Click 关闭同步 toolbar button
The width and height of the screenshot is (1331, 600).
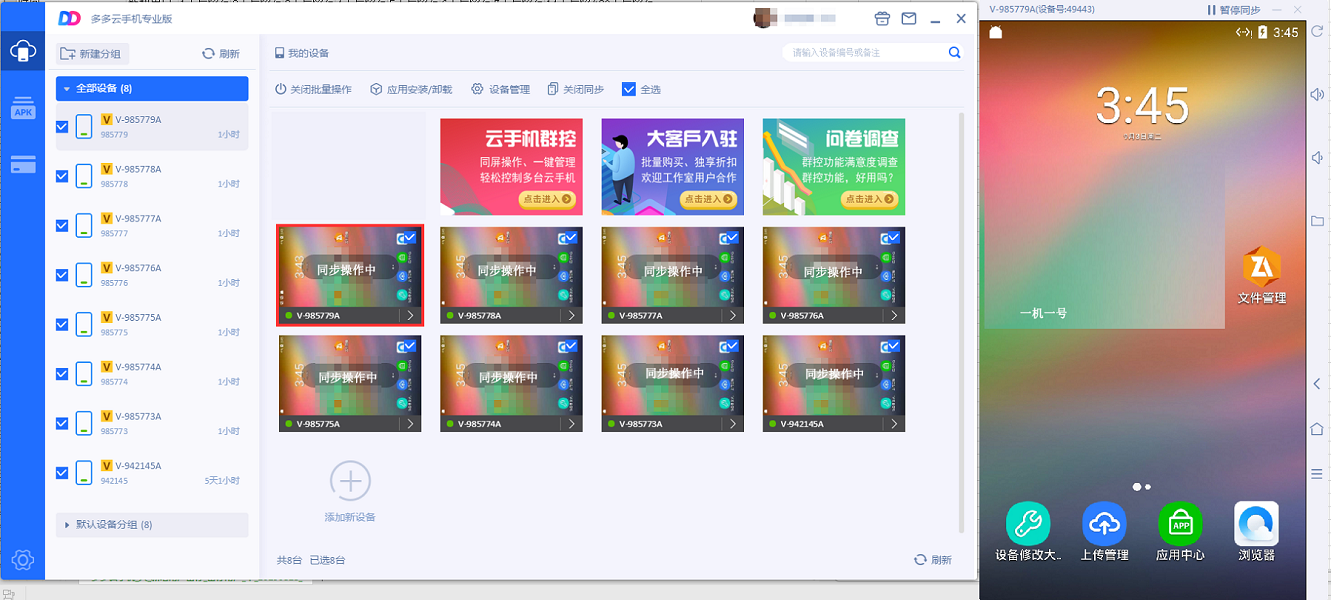coord(576,89)
